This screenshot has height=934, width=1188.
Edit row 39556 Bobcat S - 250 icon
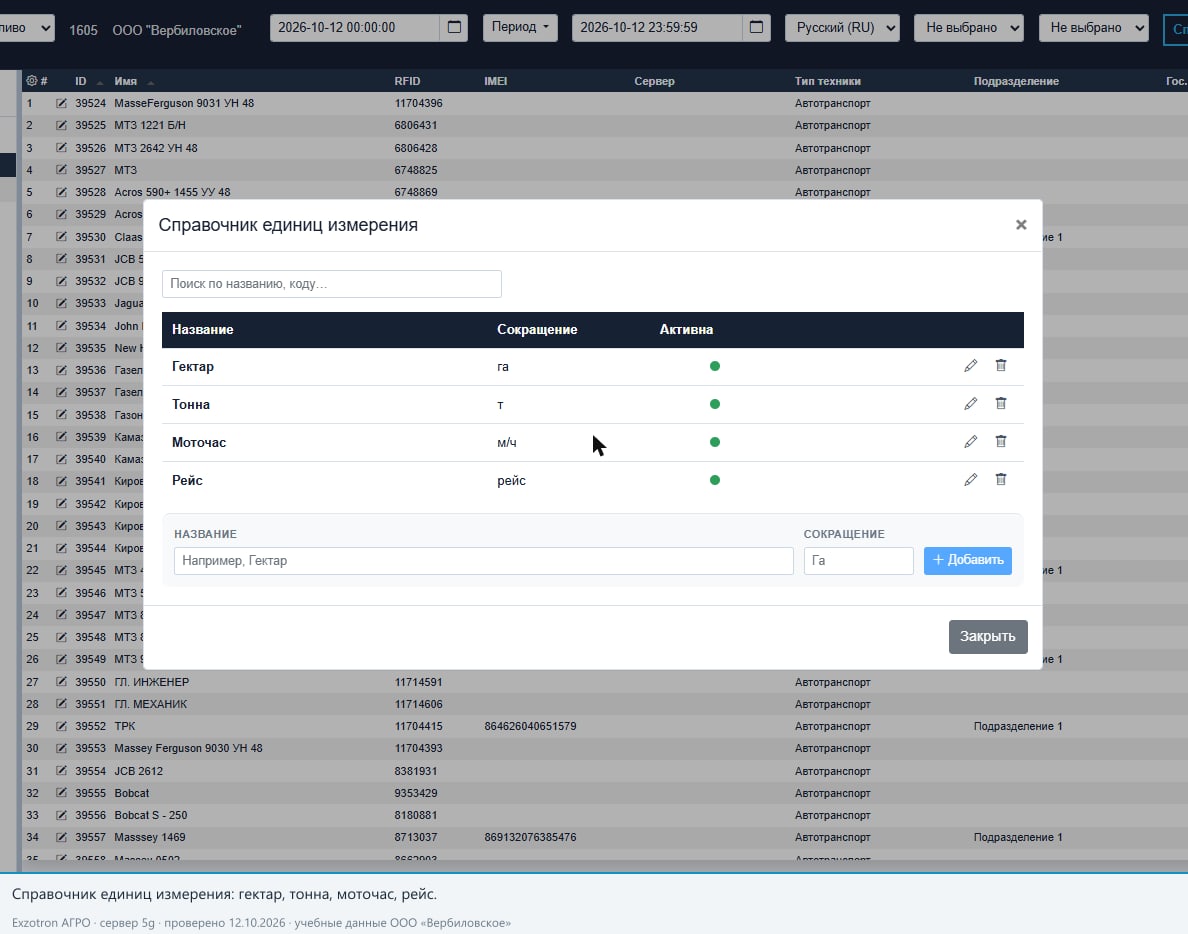(x=61, y=815)
